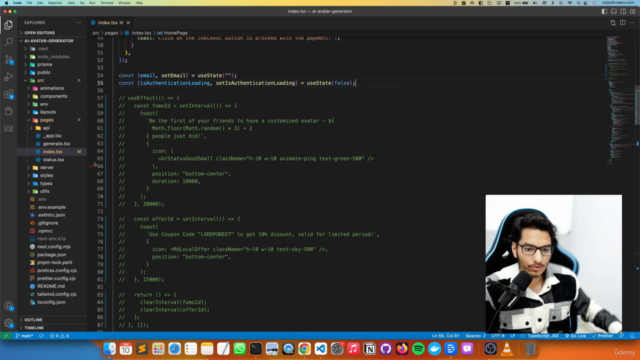The image size is (640, 360).
Task: Open the README.md file
Action: (51, 286)
